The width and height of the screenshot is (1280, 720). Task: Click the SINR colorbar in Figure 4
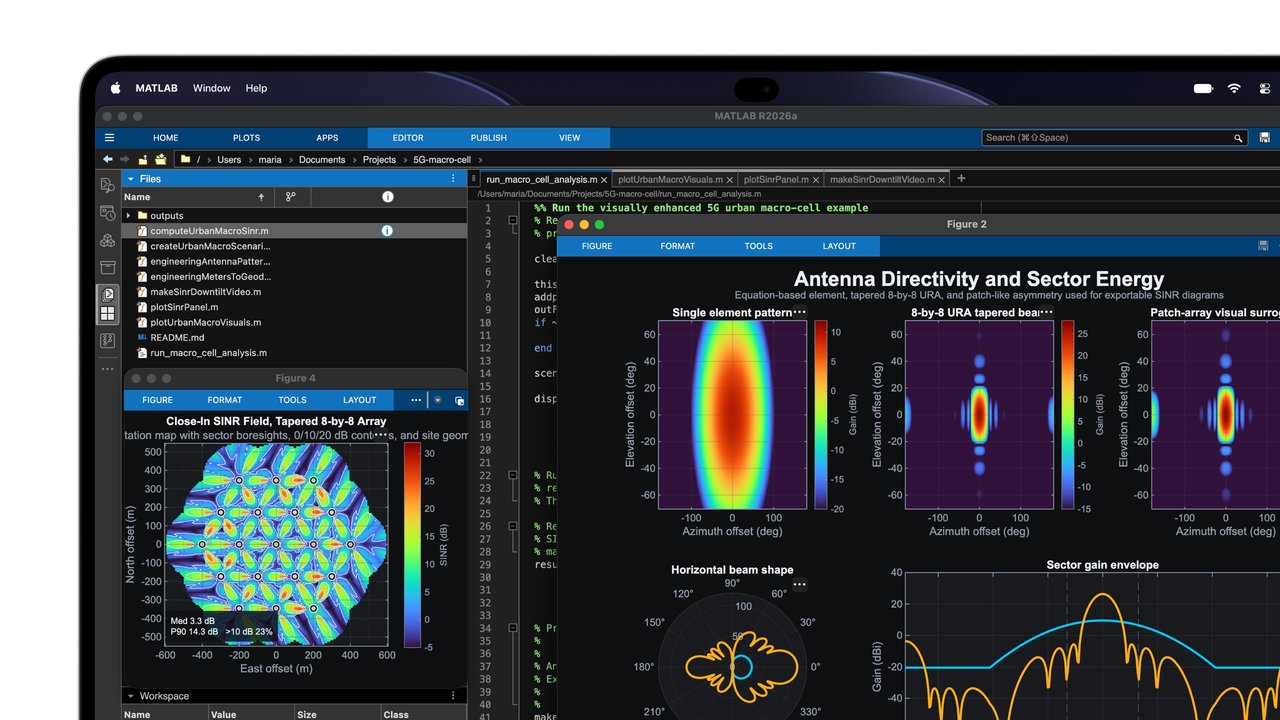coord(412,545)
